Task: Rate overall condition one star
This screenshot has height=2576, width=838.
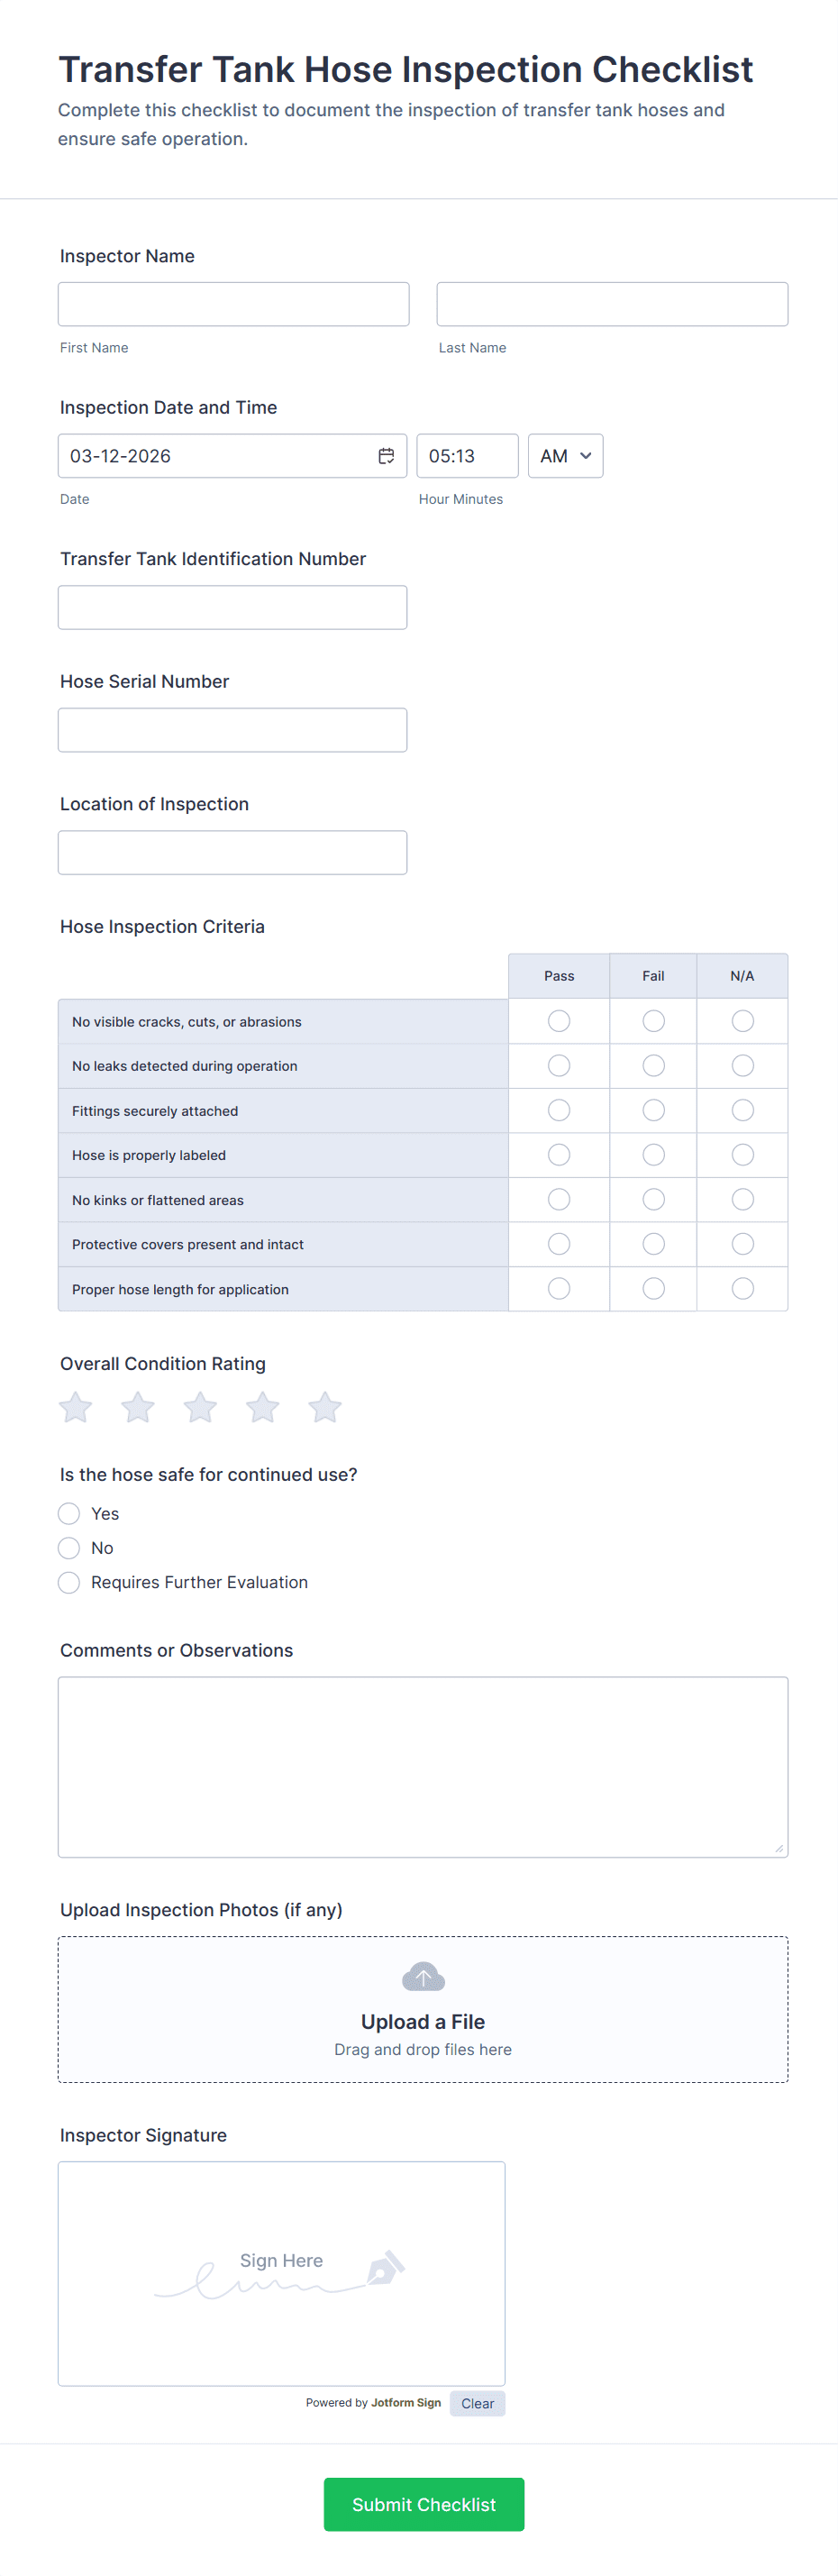Action: pos(76,1407)
